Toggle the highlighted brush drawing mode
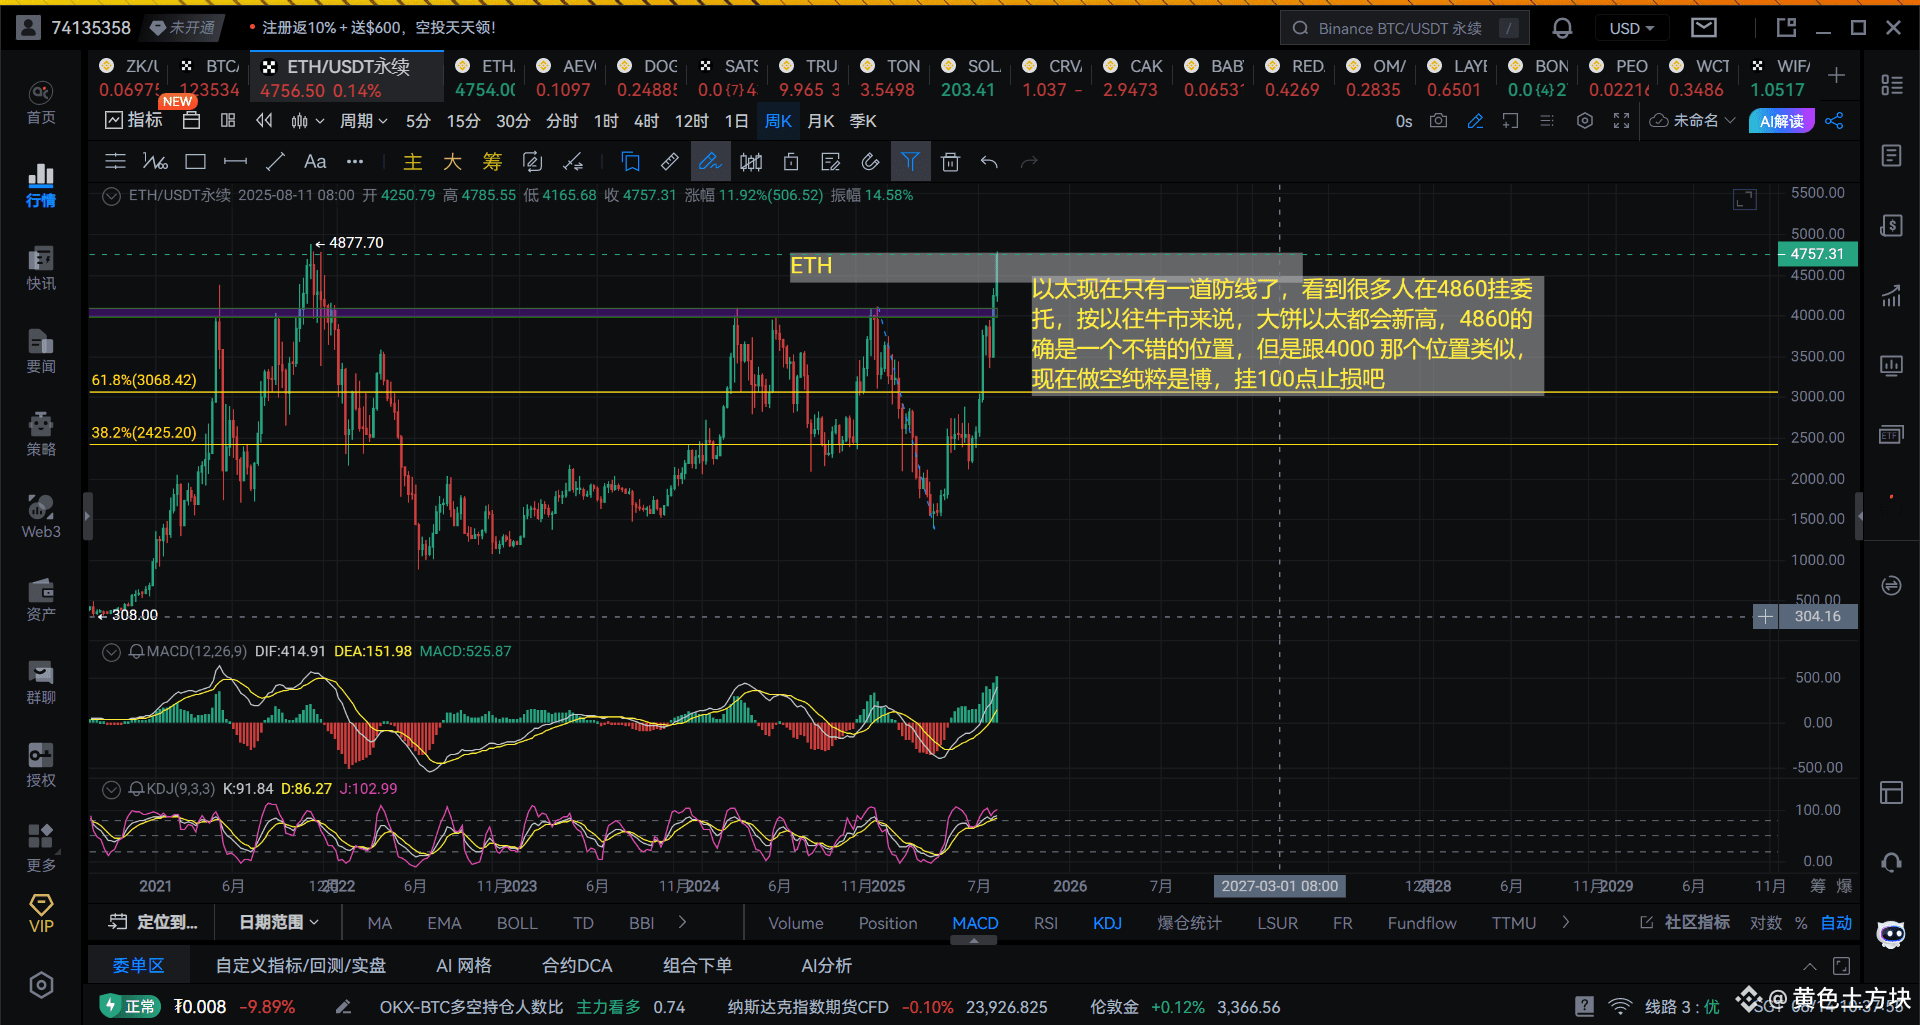 (x=709, y=161)
